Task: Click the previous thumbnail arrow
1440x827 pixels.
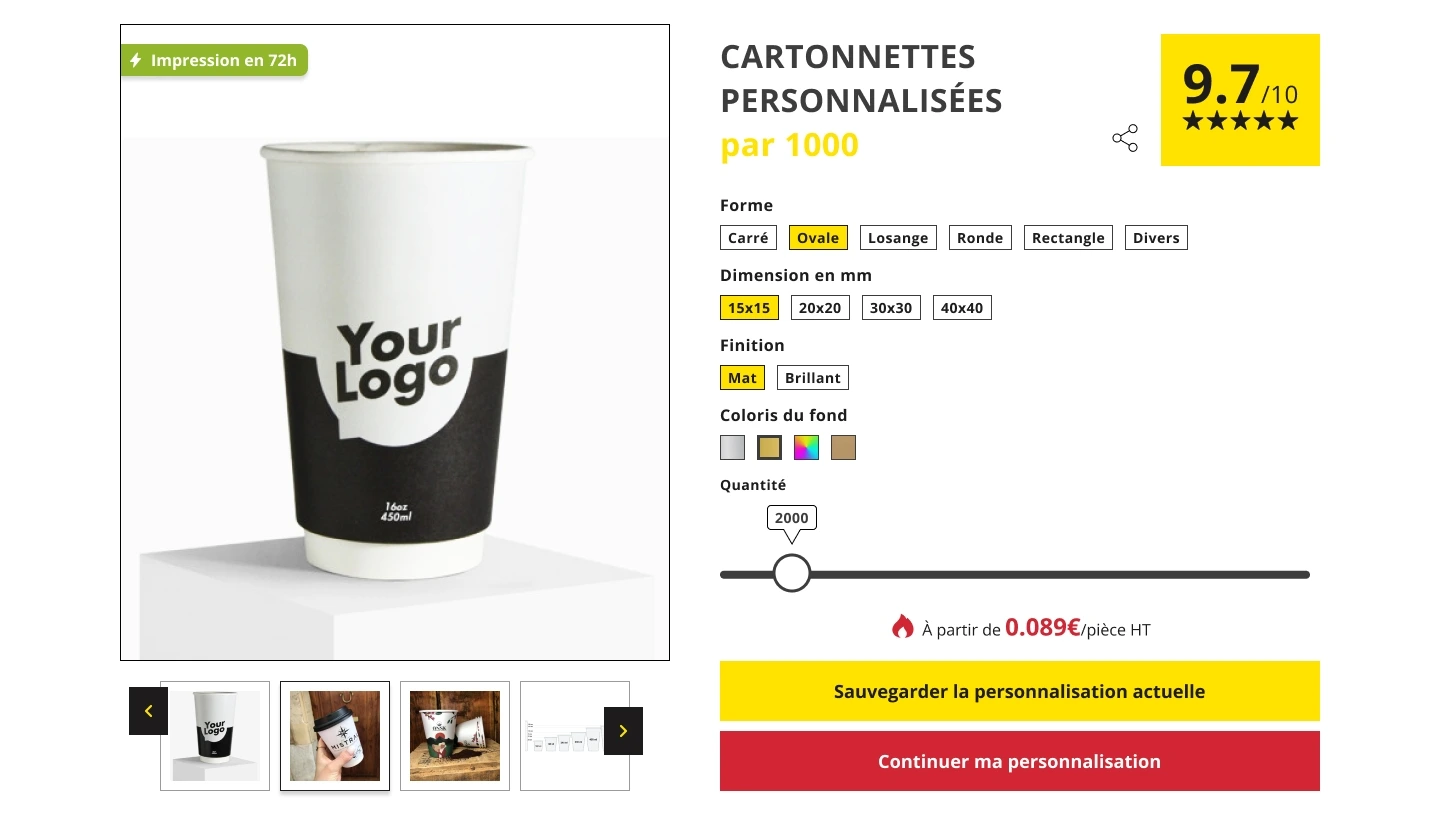Action: 148,711
